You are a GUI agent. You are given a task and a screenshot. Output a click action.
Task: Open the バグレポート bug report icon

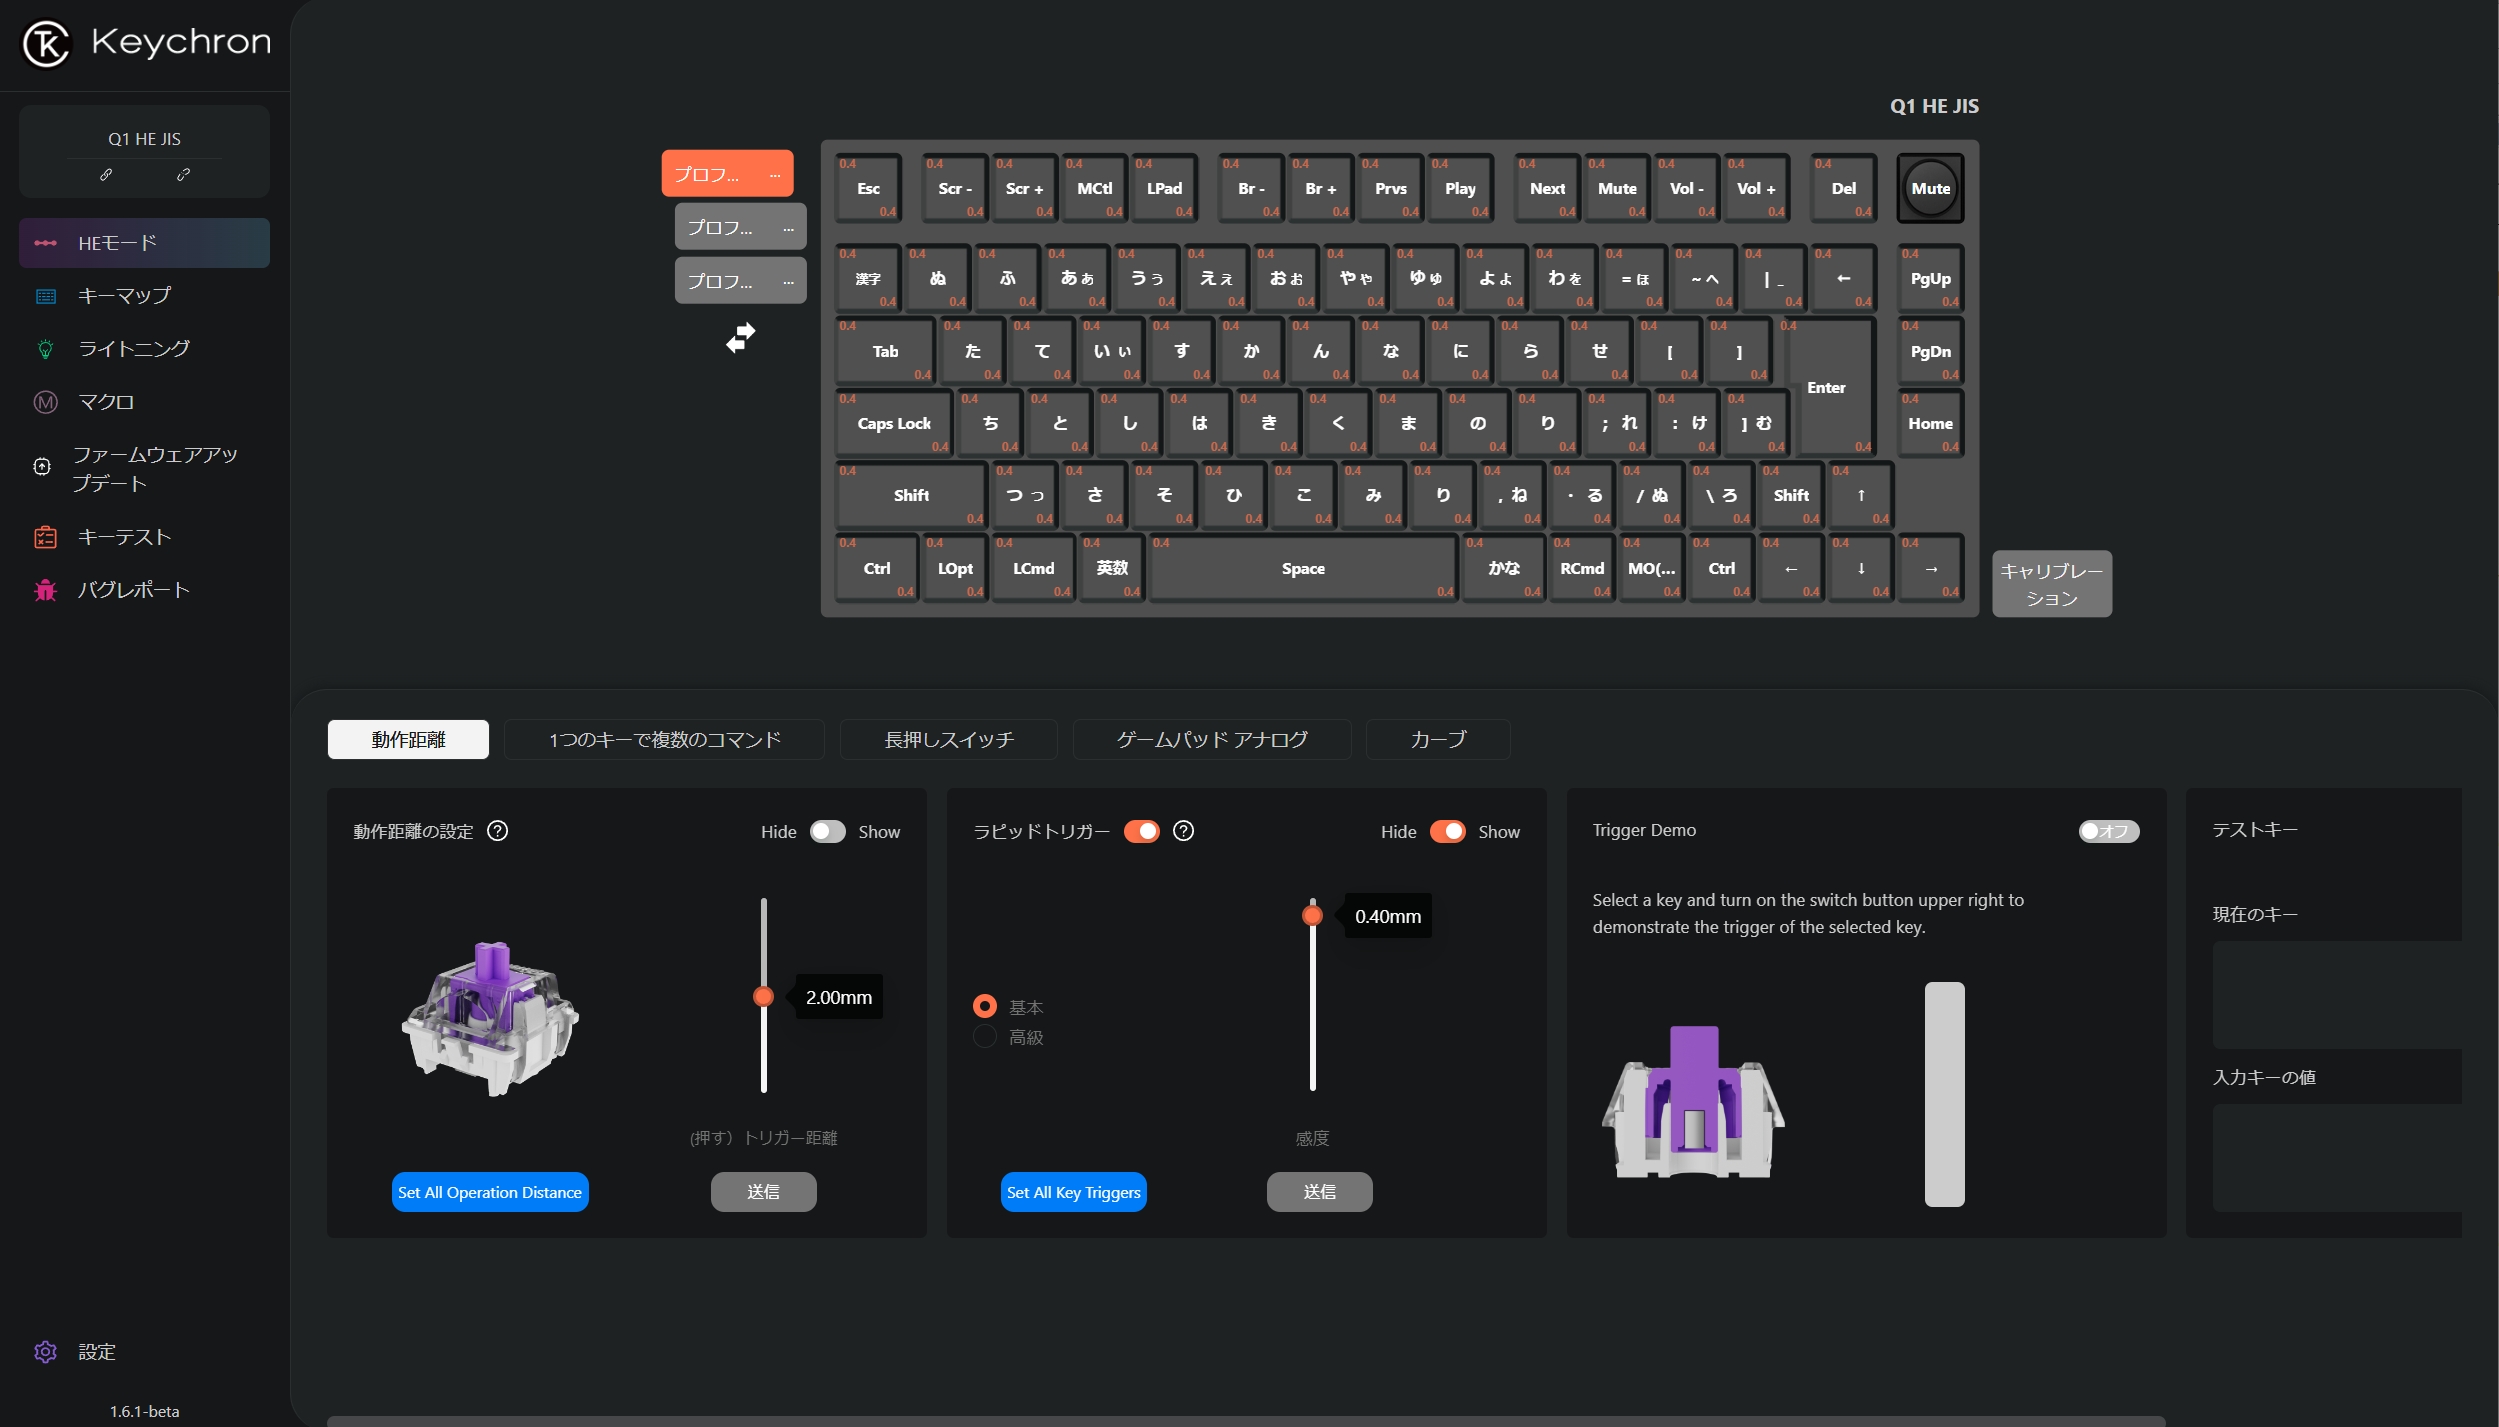click(45, 590)
